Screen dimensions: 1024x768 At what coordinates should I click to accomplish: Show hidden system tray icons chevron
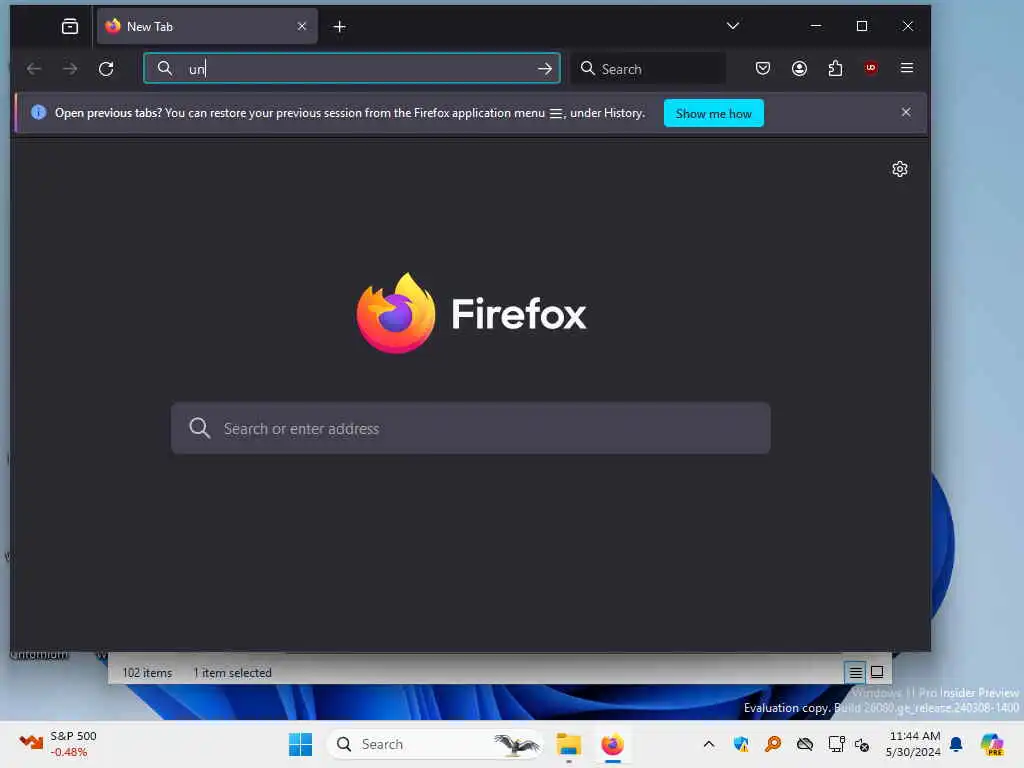(709, 744)
